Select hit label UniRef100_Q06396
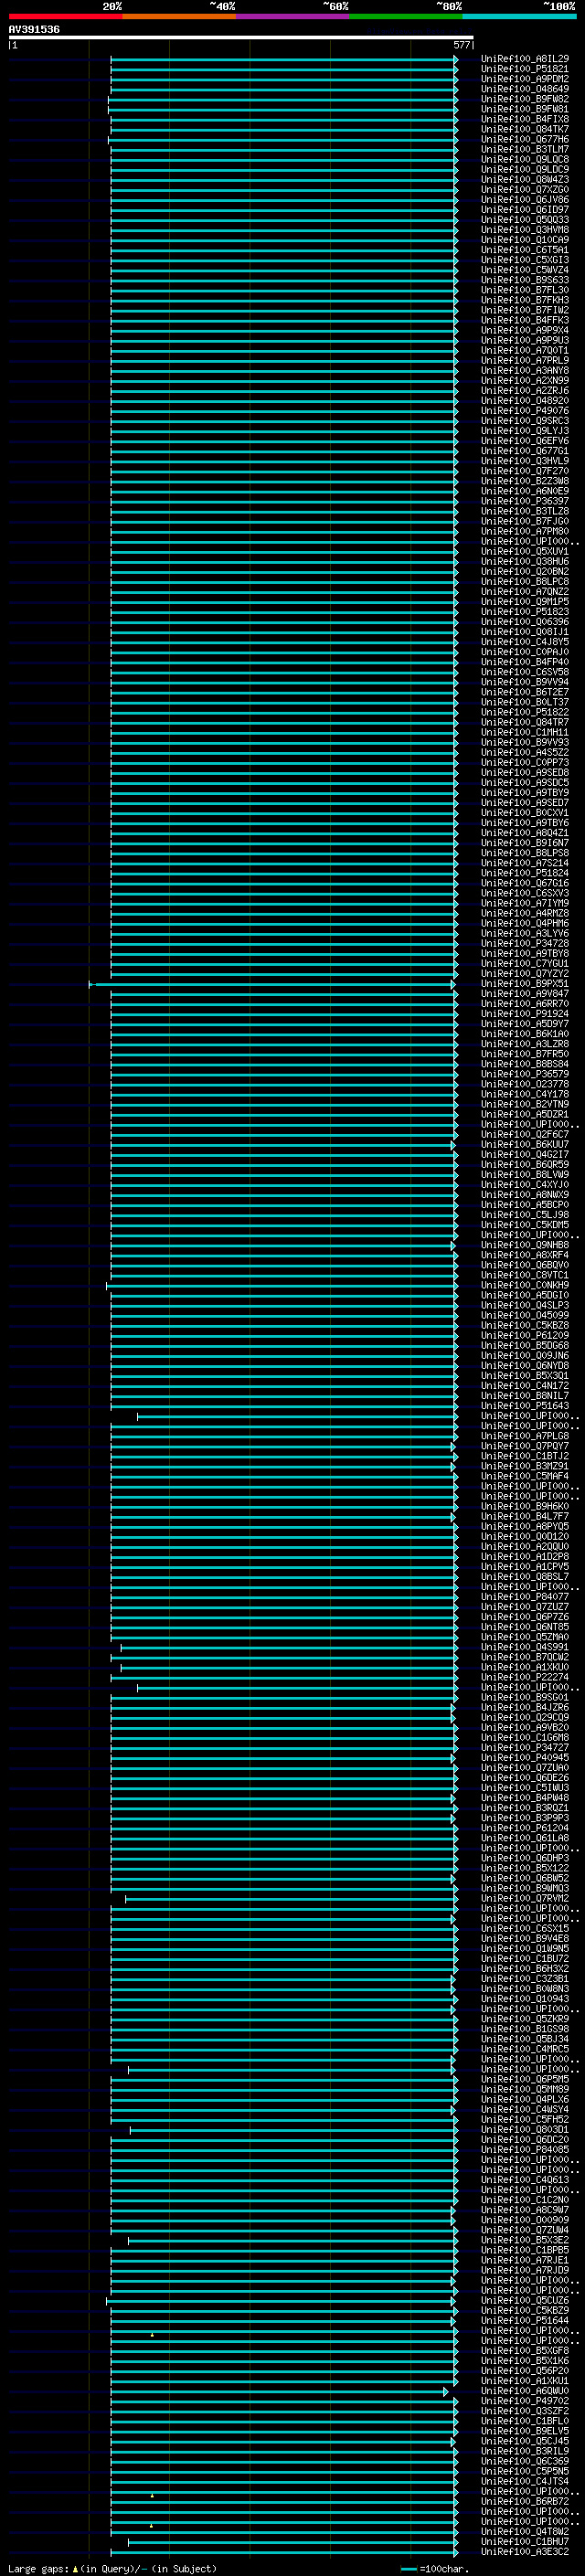 pyautogui.click(x=525, y=622)
